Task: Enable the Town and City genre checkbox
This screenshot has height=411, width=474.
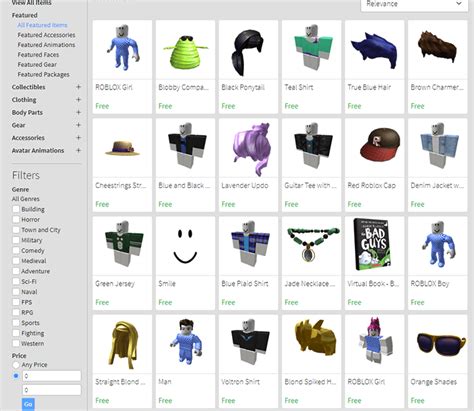Action: tap(16, 230)
